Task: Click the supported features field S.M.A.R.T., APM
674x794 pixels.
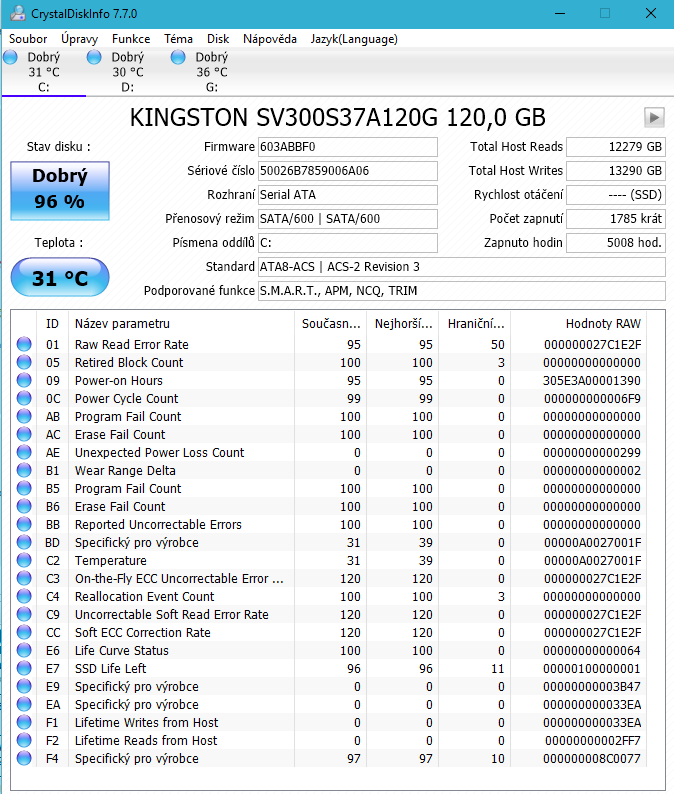Action: 462,291
